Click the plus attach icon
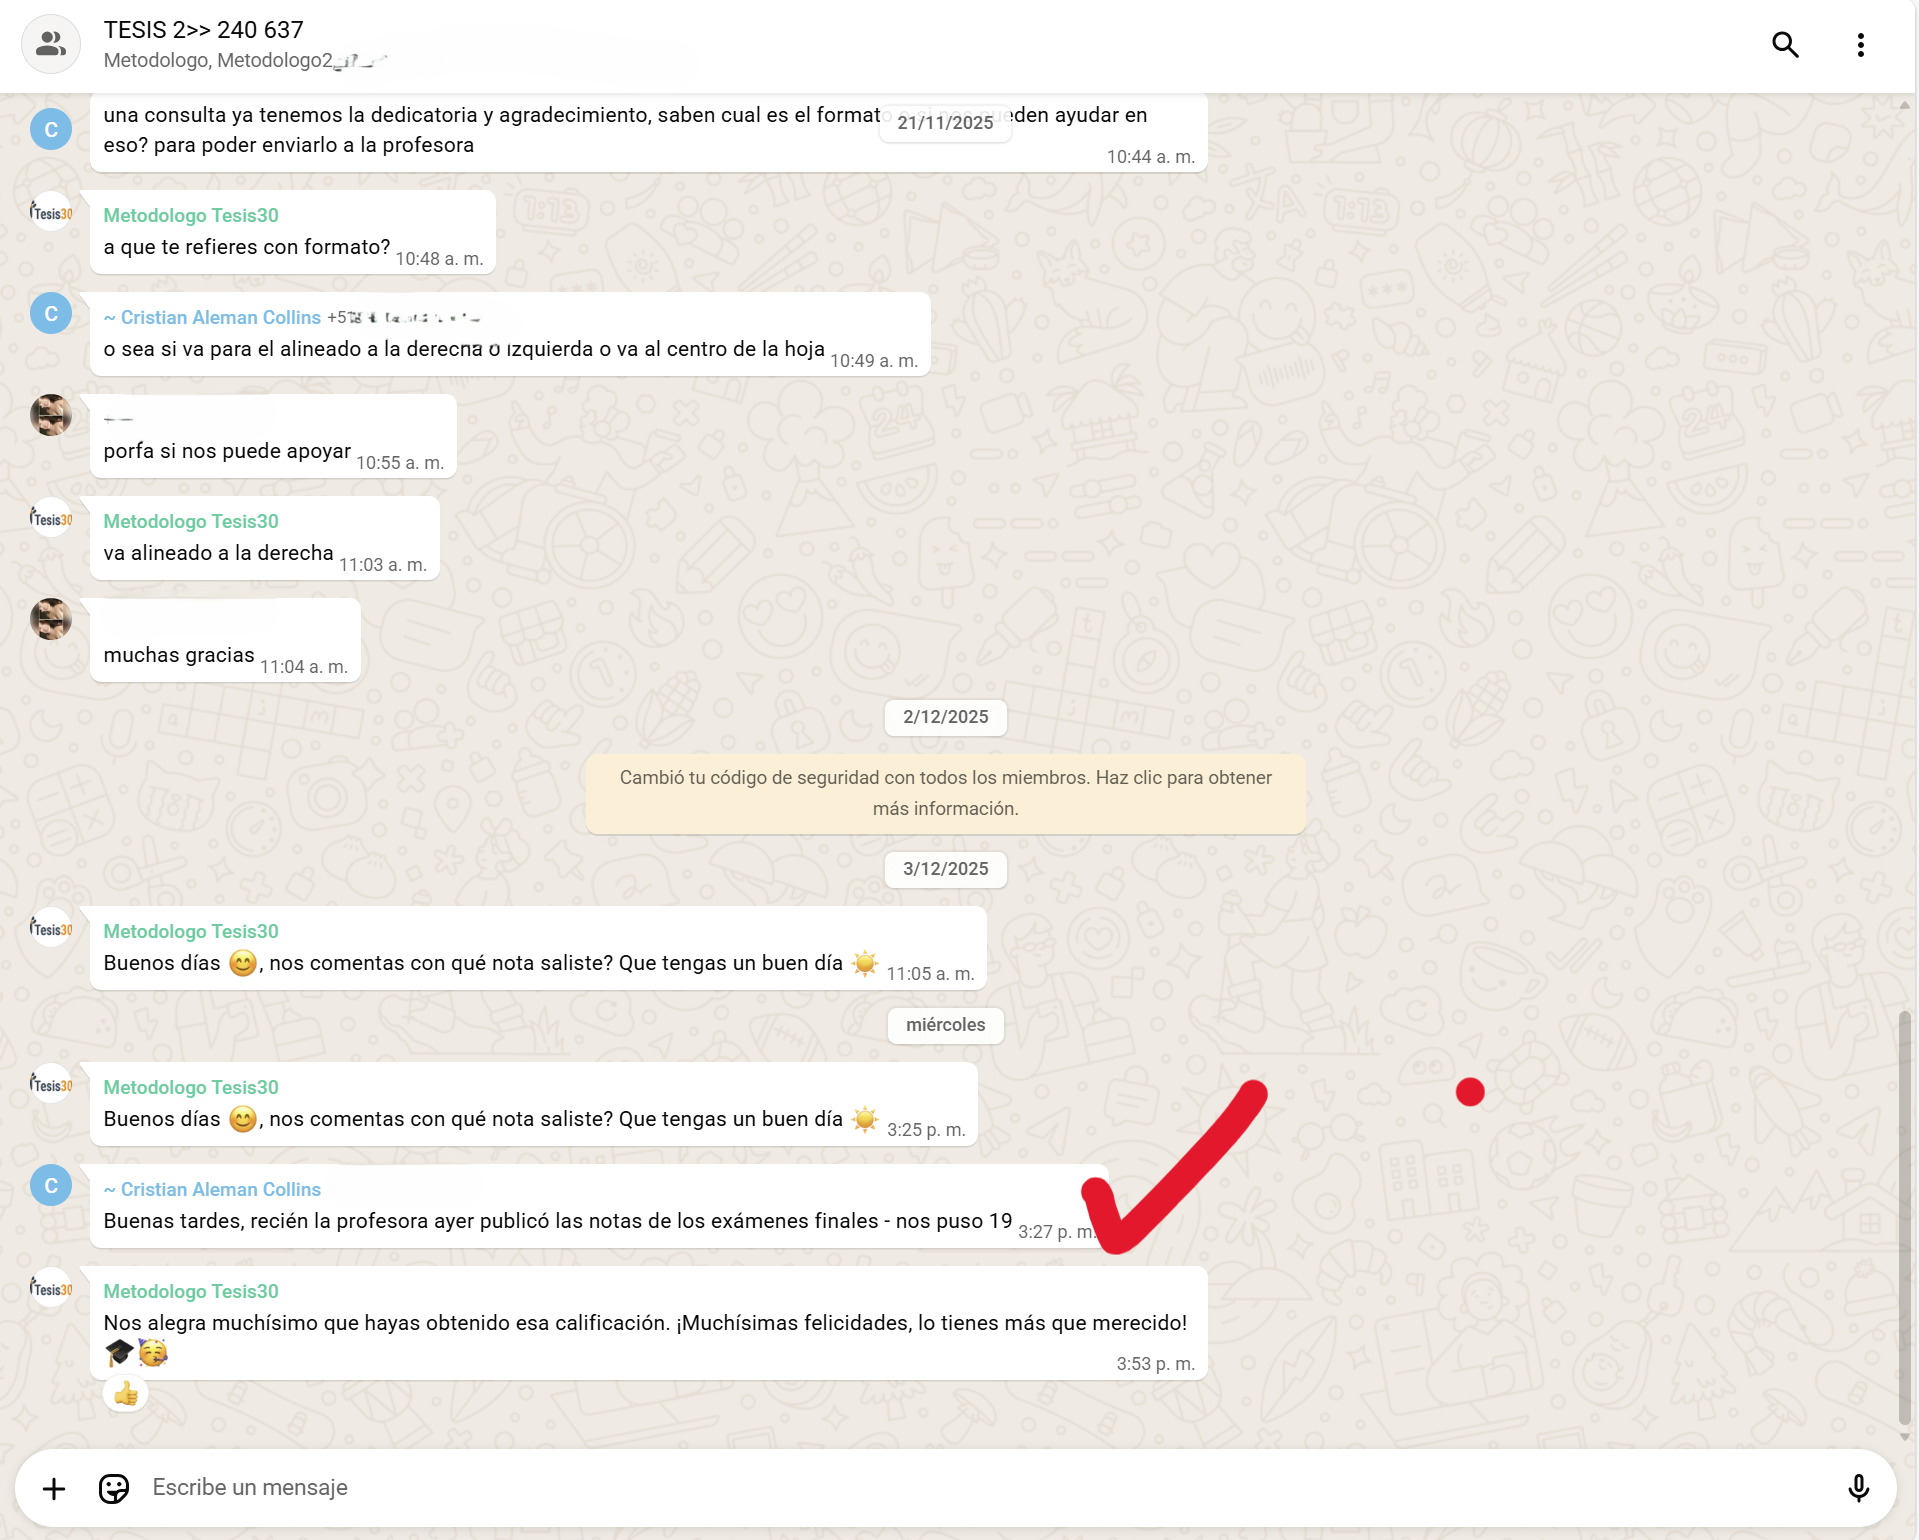 click(x=54, y=1488)
